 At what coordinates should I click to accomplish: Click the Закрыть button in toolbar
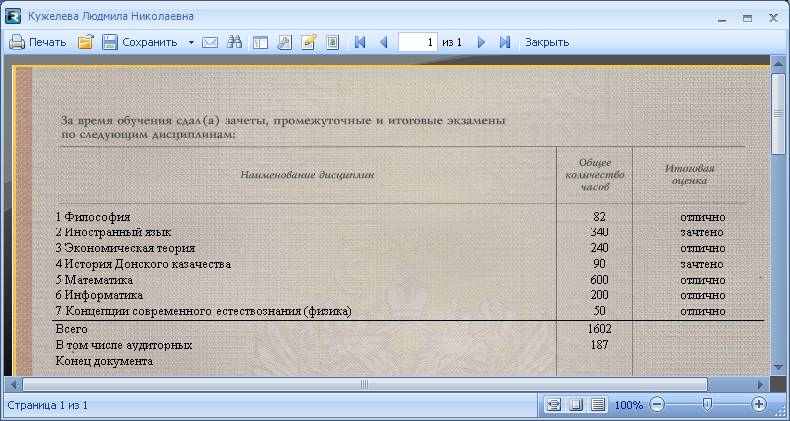tap(547, 43)
